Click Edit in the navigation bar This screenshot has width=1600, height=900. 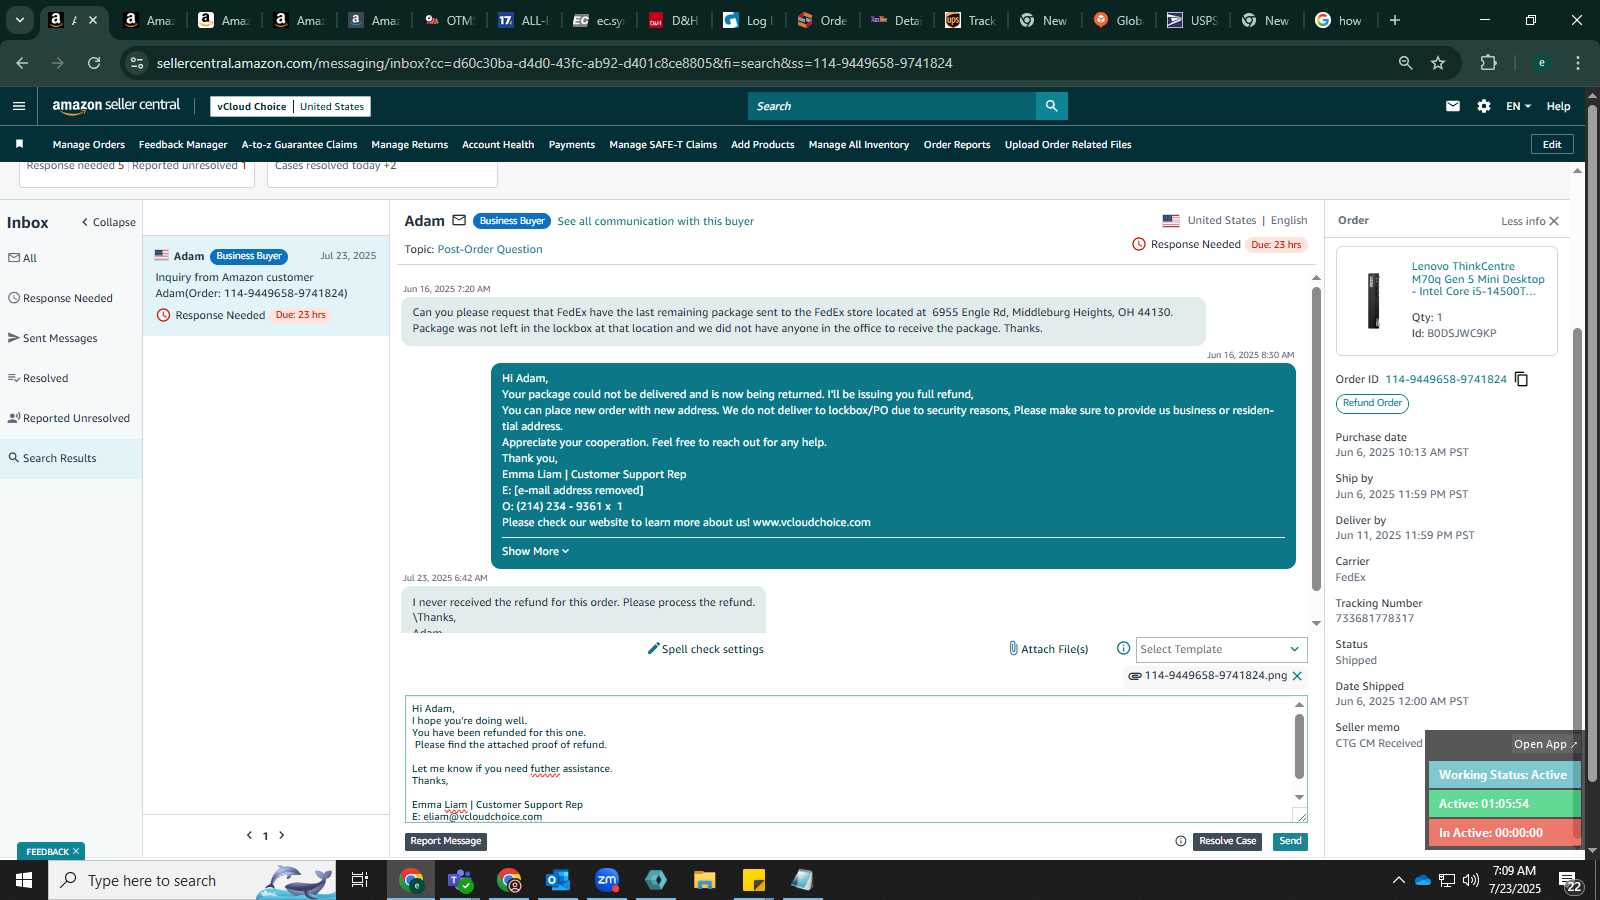pos(1552,144)
